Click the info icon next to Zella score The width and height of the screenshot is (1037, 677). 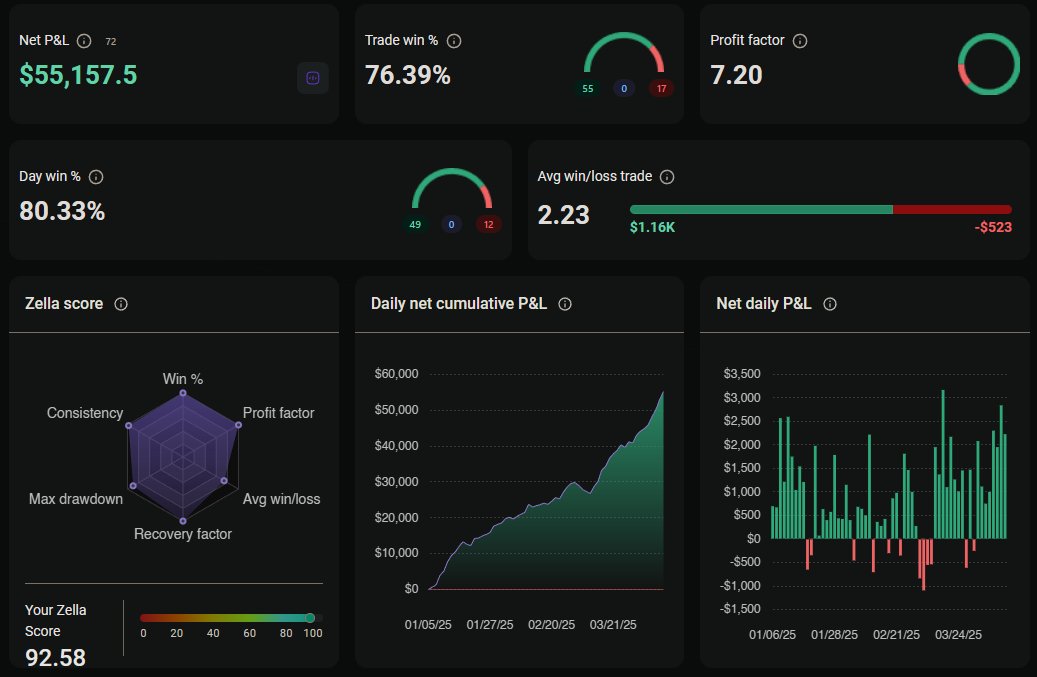pos(121,304)
